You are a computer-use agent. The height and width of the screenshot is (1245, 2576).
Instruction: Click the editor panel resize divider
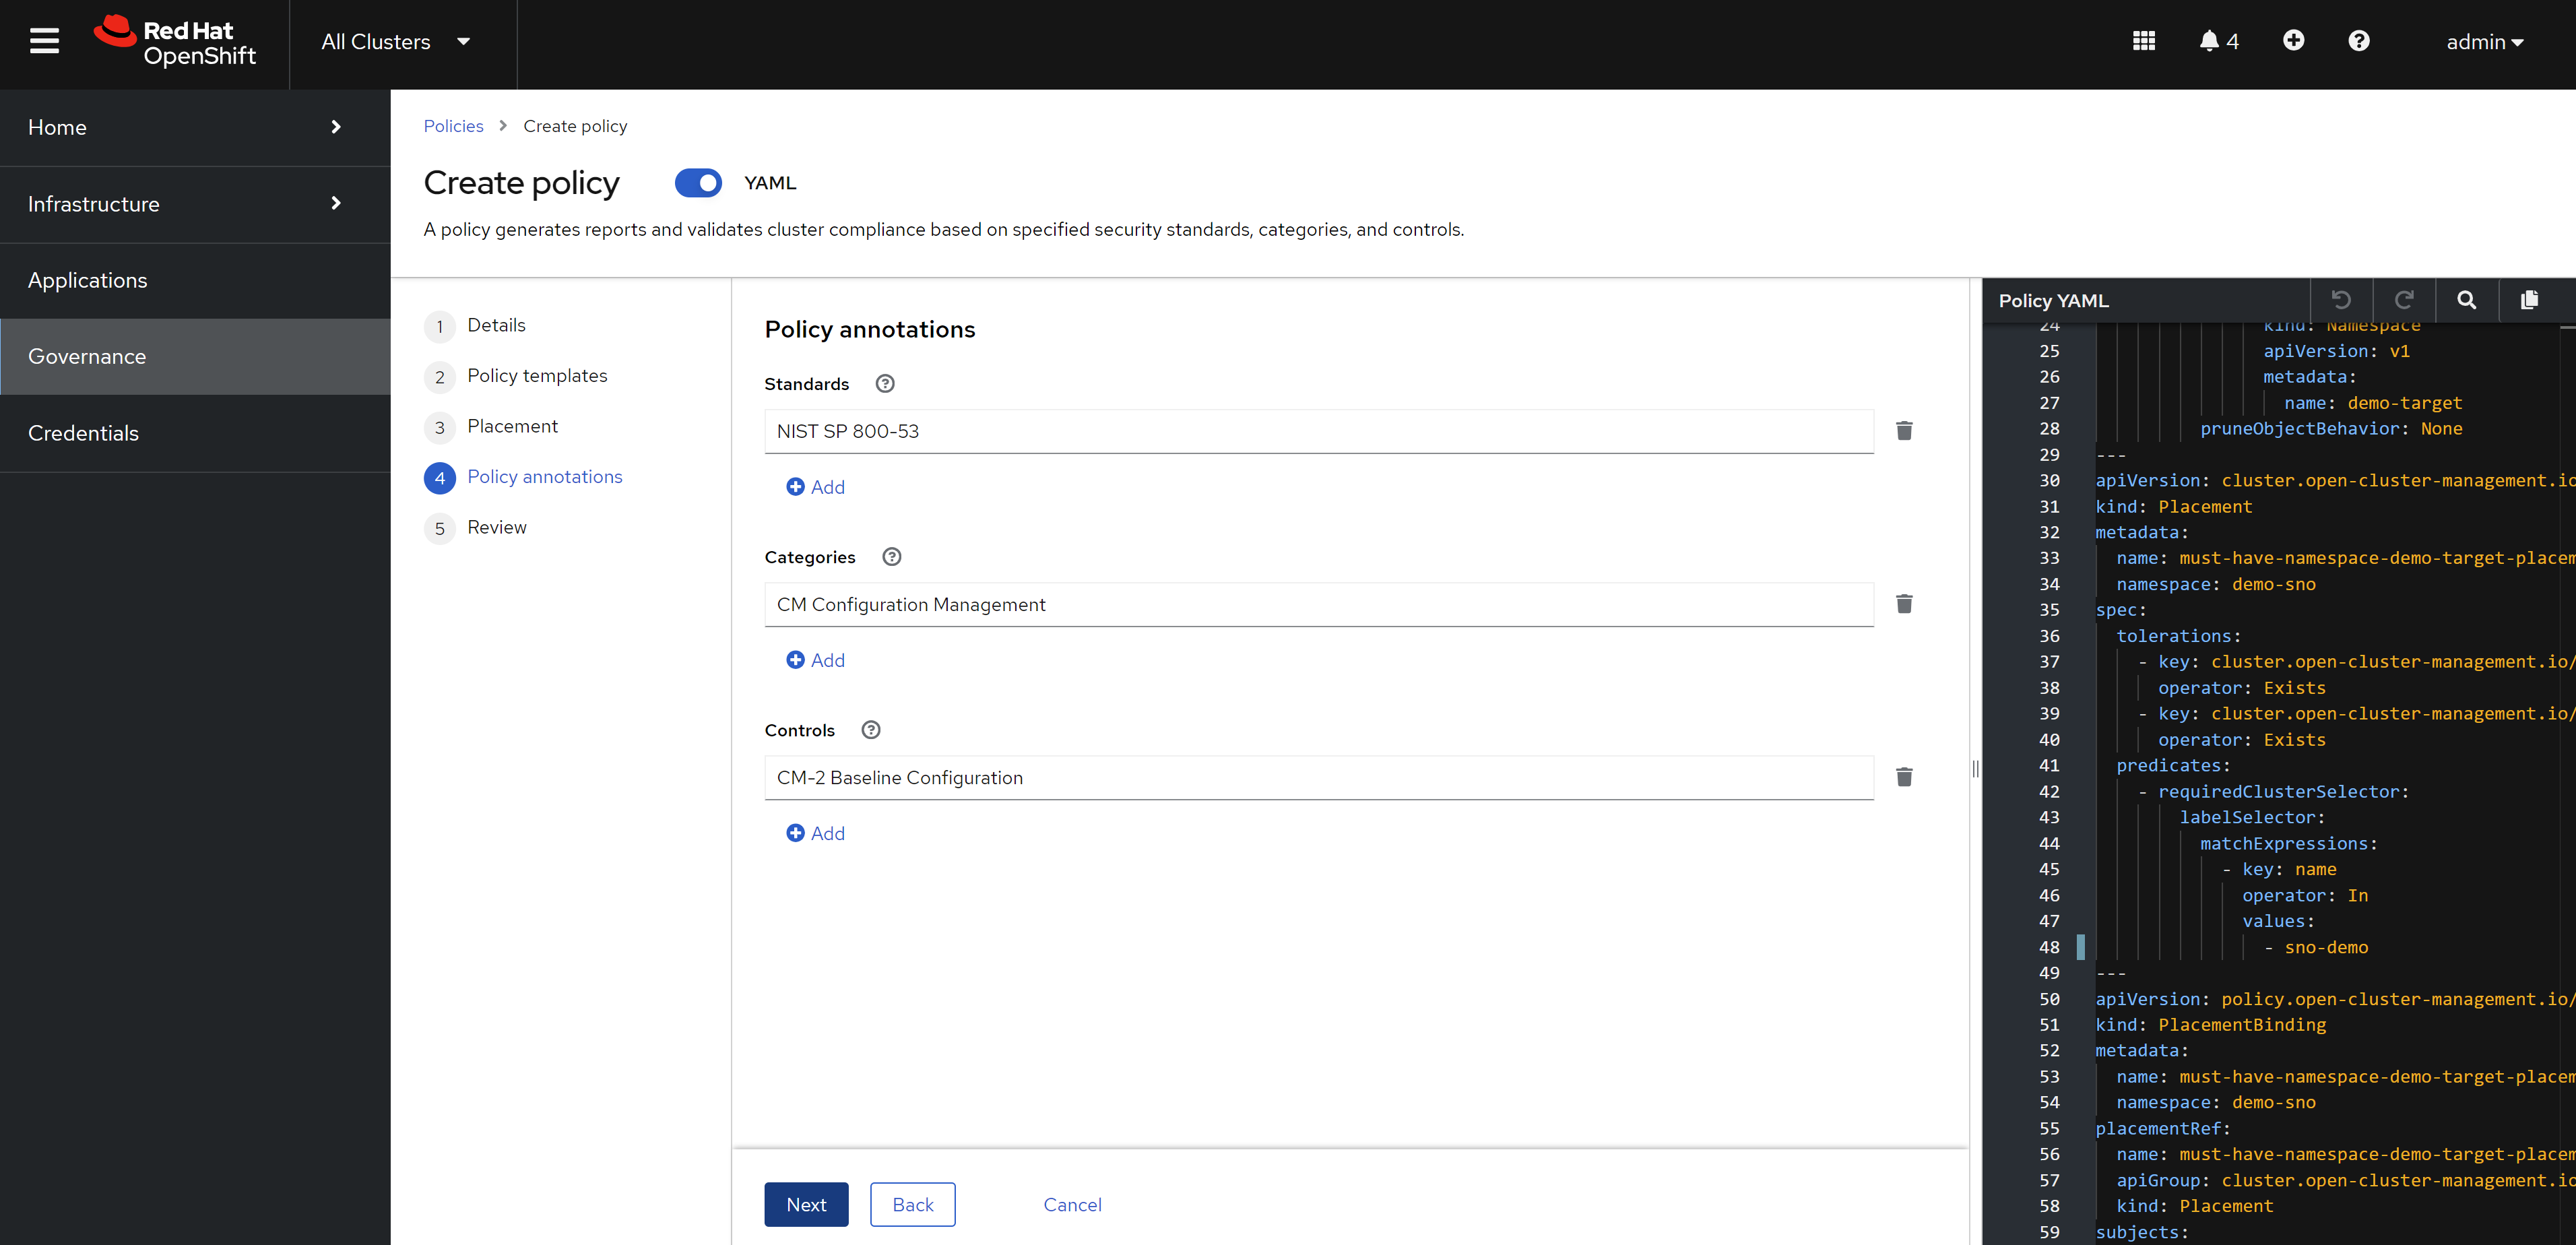coord(1975,768)
